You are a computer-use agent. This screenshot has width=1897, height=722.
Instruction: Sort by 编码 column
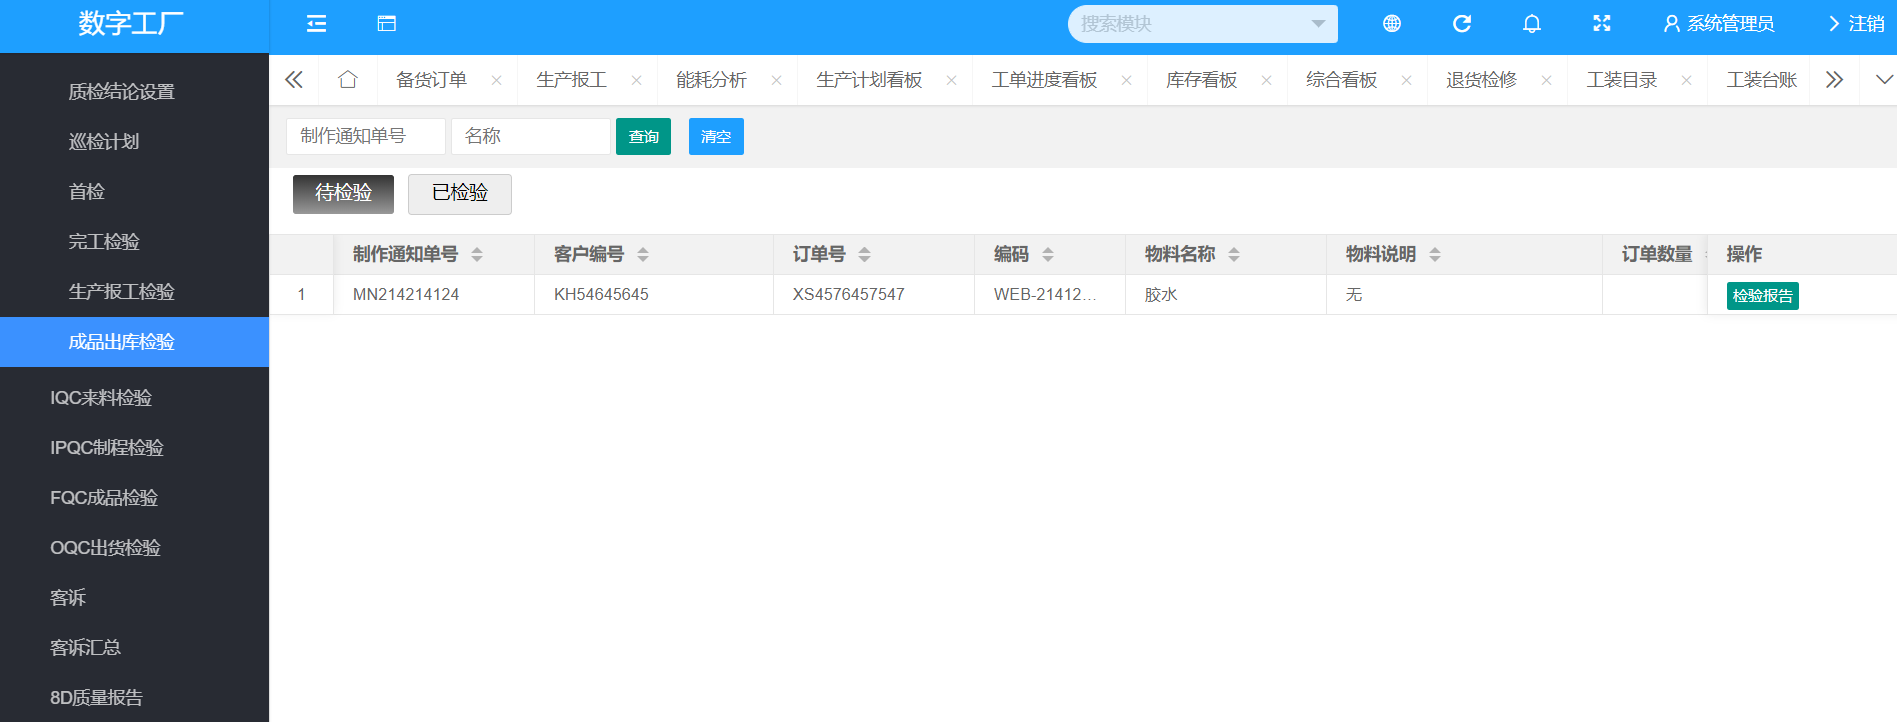[1048, 254]
